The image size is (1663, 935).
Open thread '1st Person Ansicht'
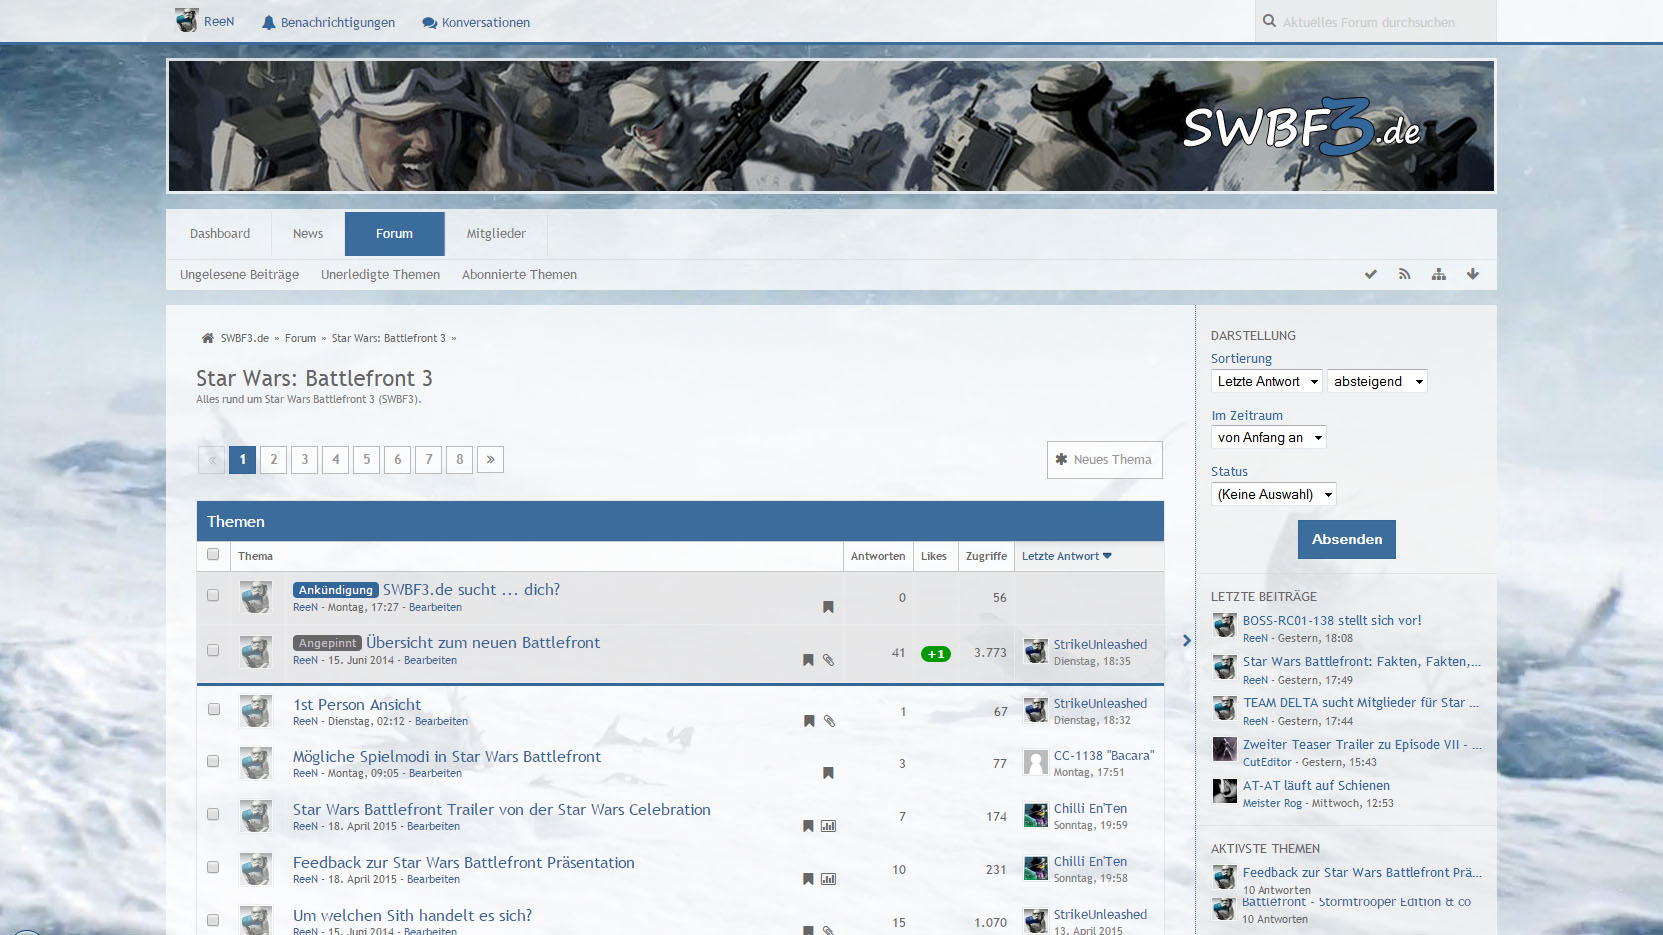point(357,704)
